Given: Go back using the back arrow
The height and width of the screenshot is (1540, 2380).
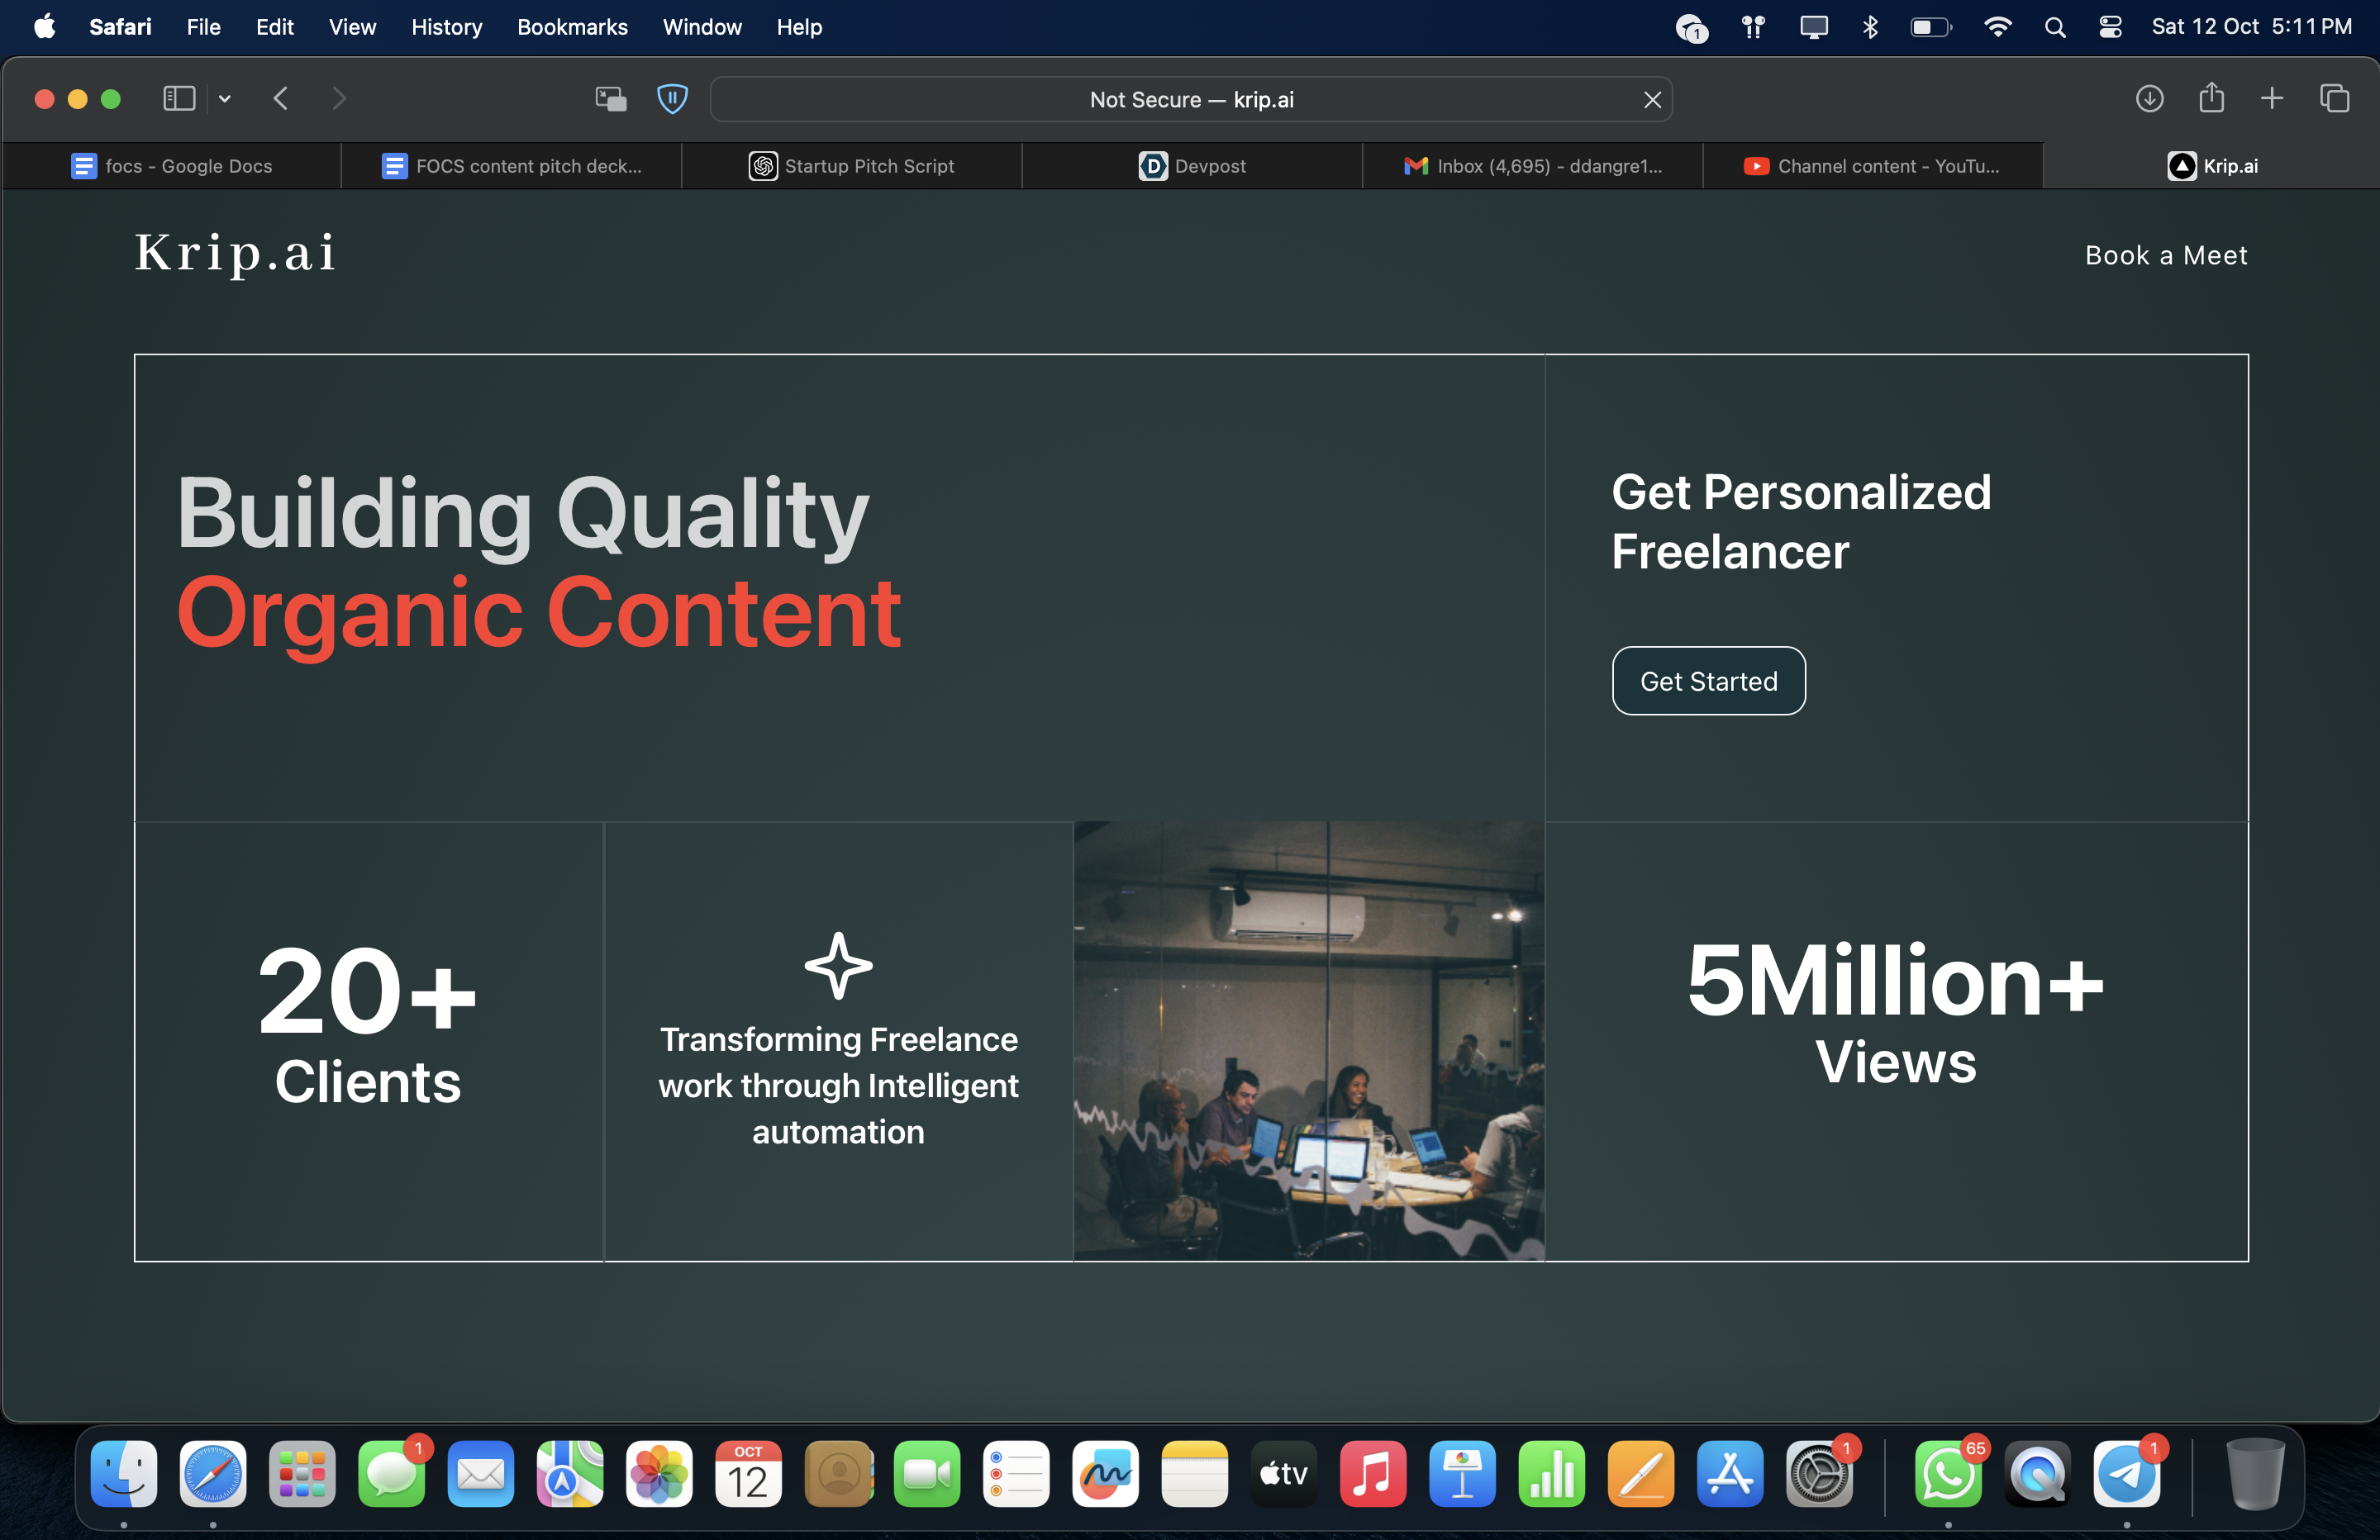Looking at the screenshot, I should [281, 98].
